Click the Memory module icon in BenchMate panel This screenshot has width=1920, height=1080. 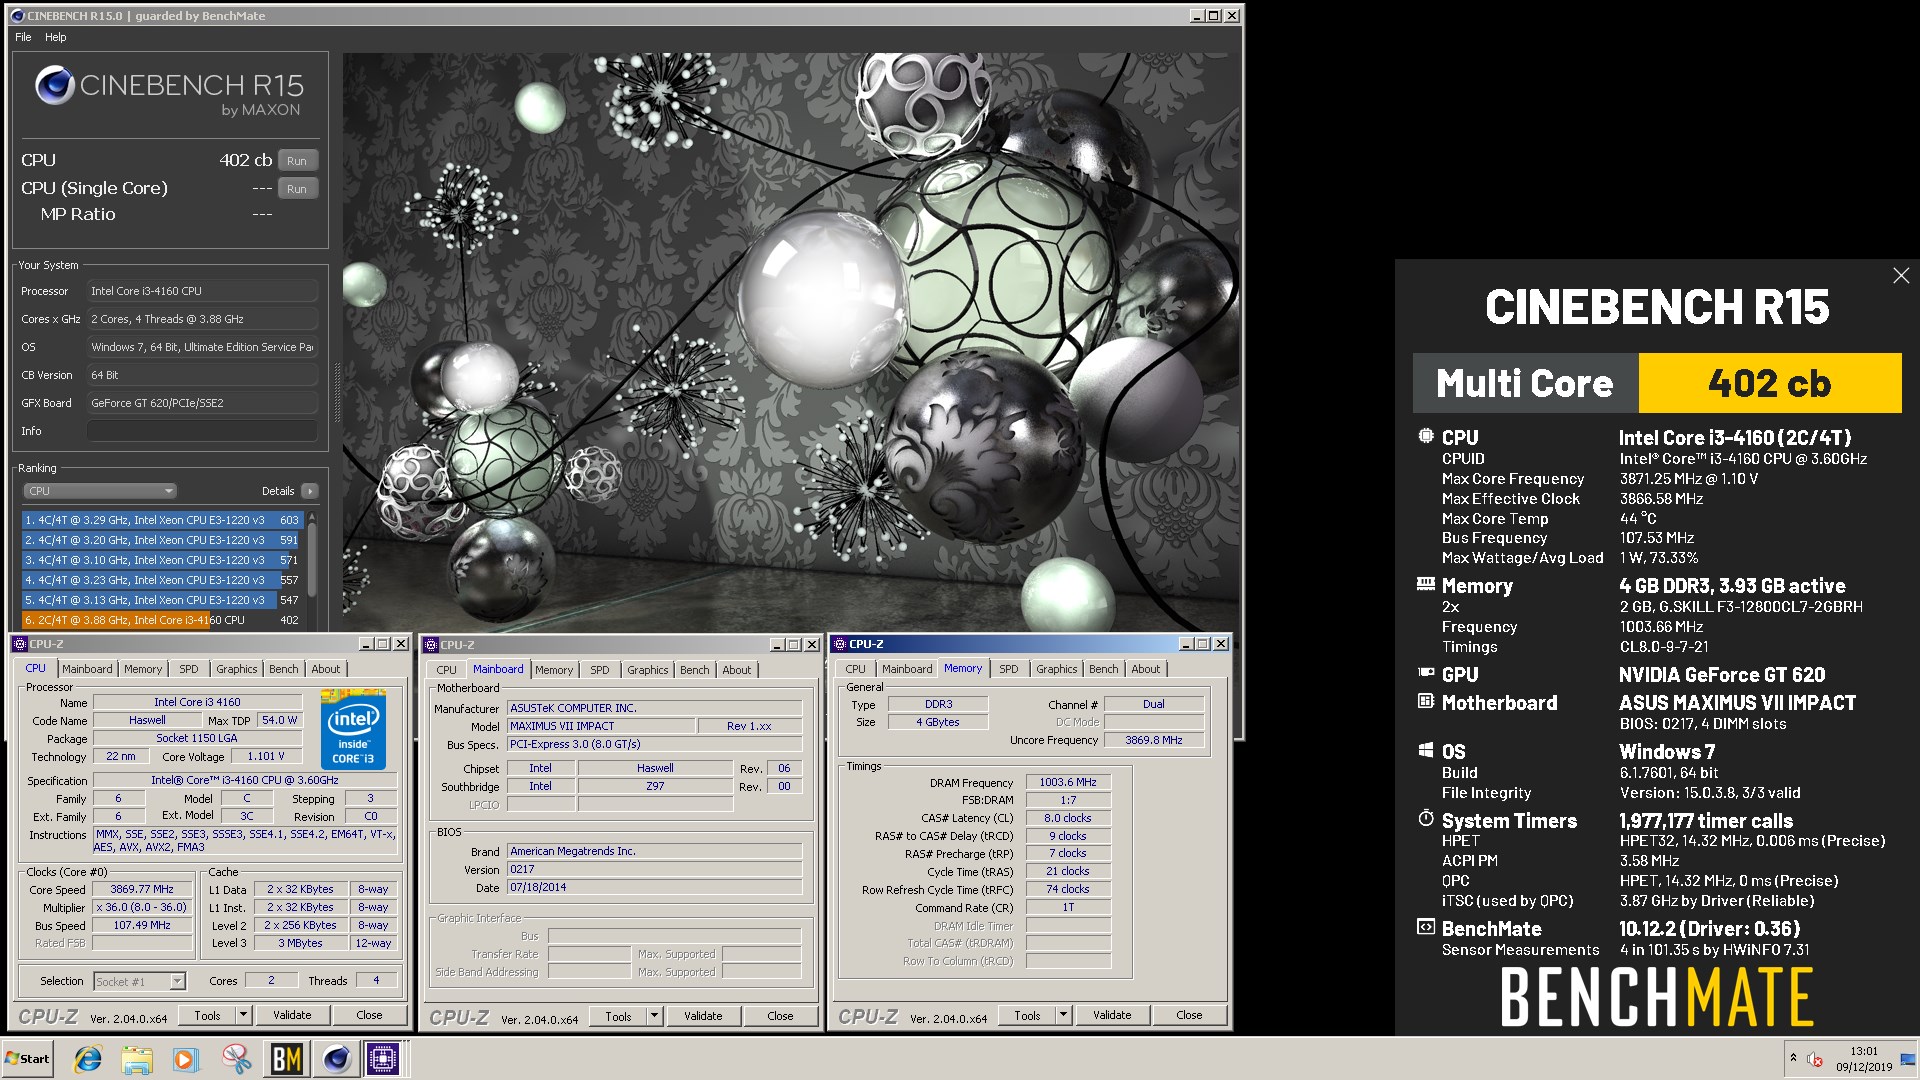pos(1426,584)
